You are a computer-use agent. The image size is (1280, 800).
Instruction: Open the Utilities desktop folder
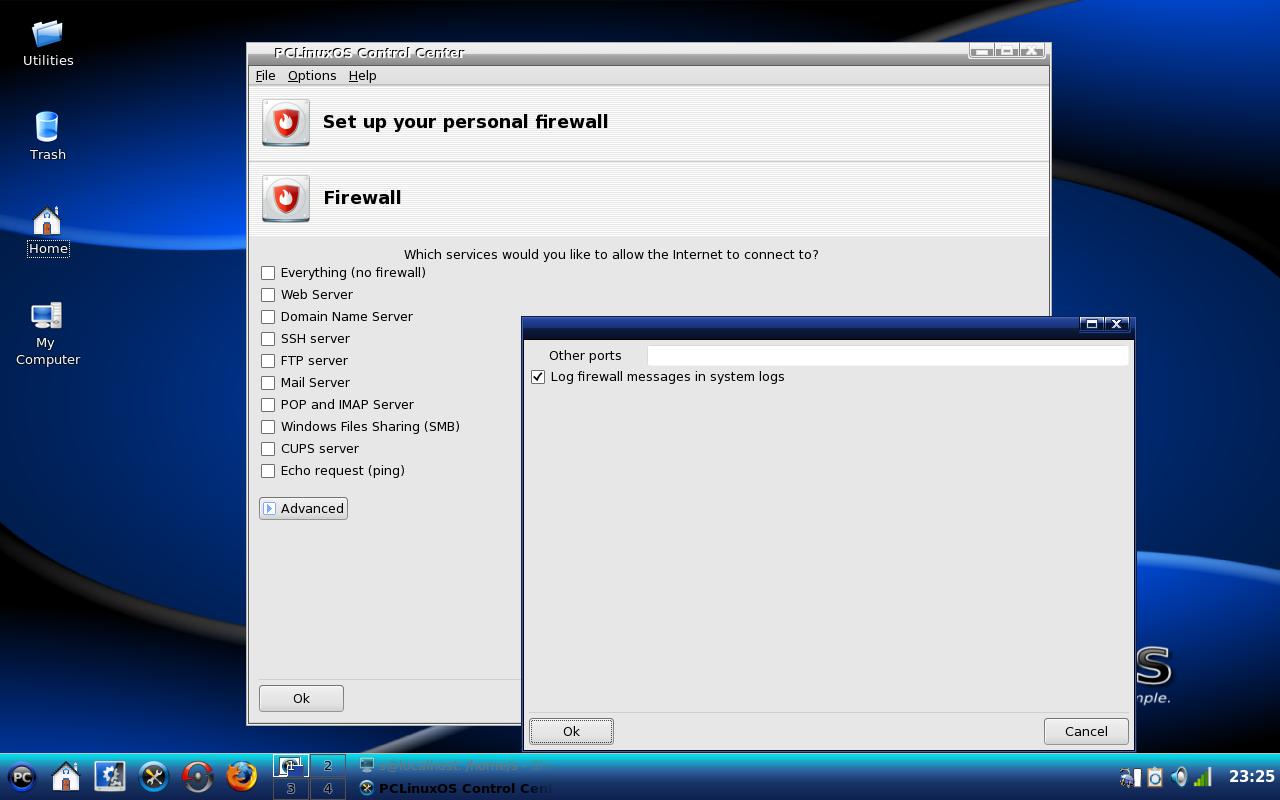48,43
